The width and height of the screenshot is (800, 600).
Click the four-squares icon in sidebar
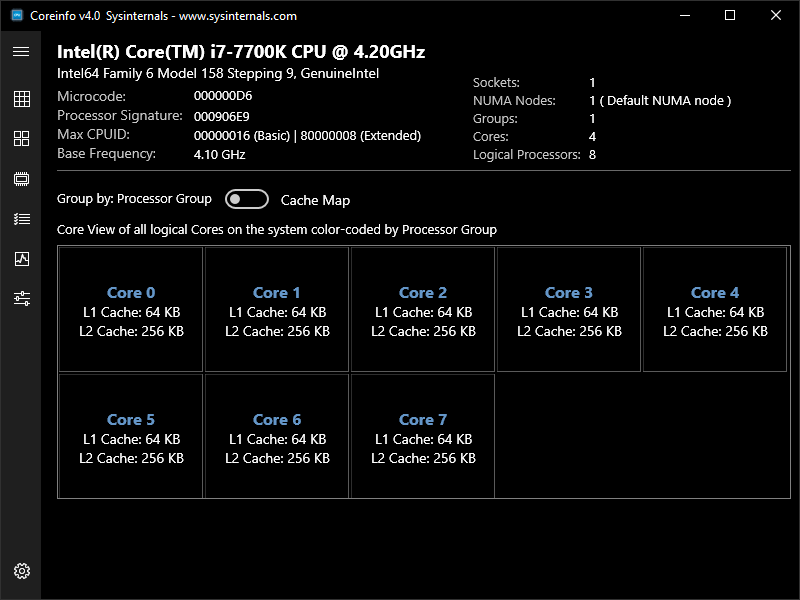click(x=21, y=139)
